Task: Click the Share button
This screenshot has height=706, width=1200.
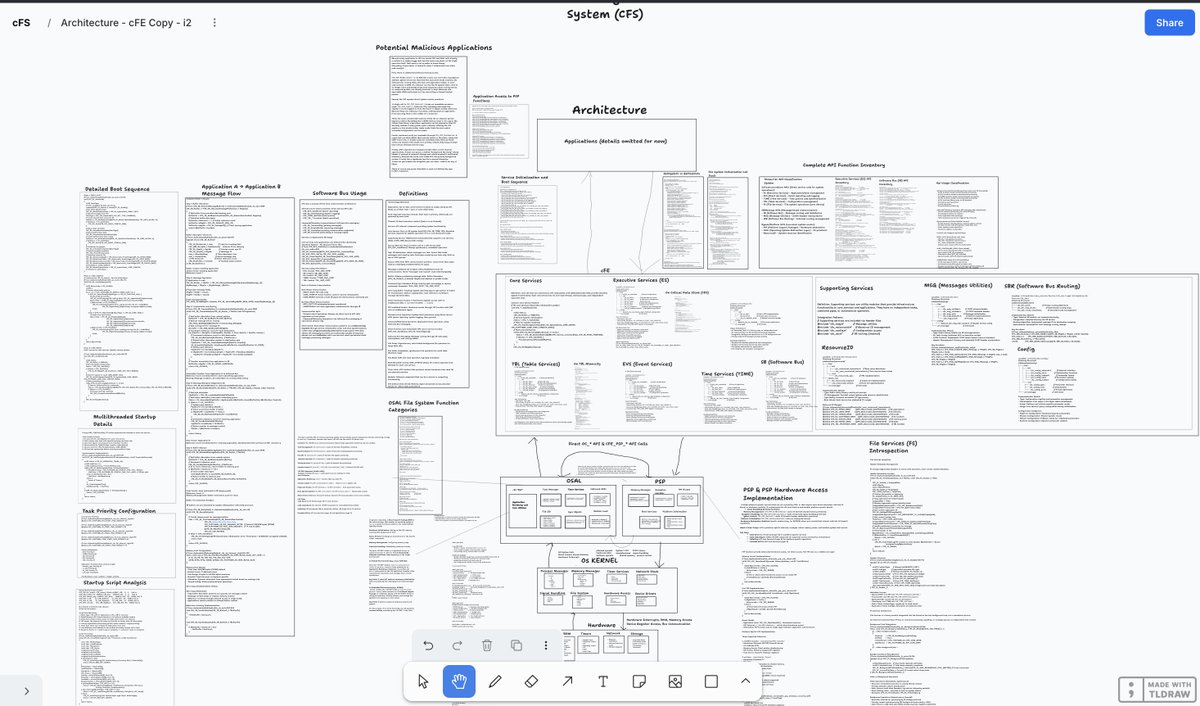Action: click(x=1169, y=22)
